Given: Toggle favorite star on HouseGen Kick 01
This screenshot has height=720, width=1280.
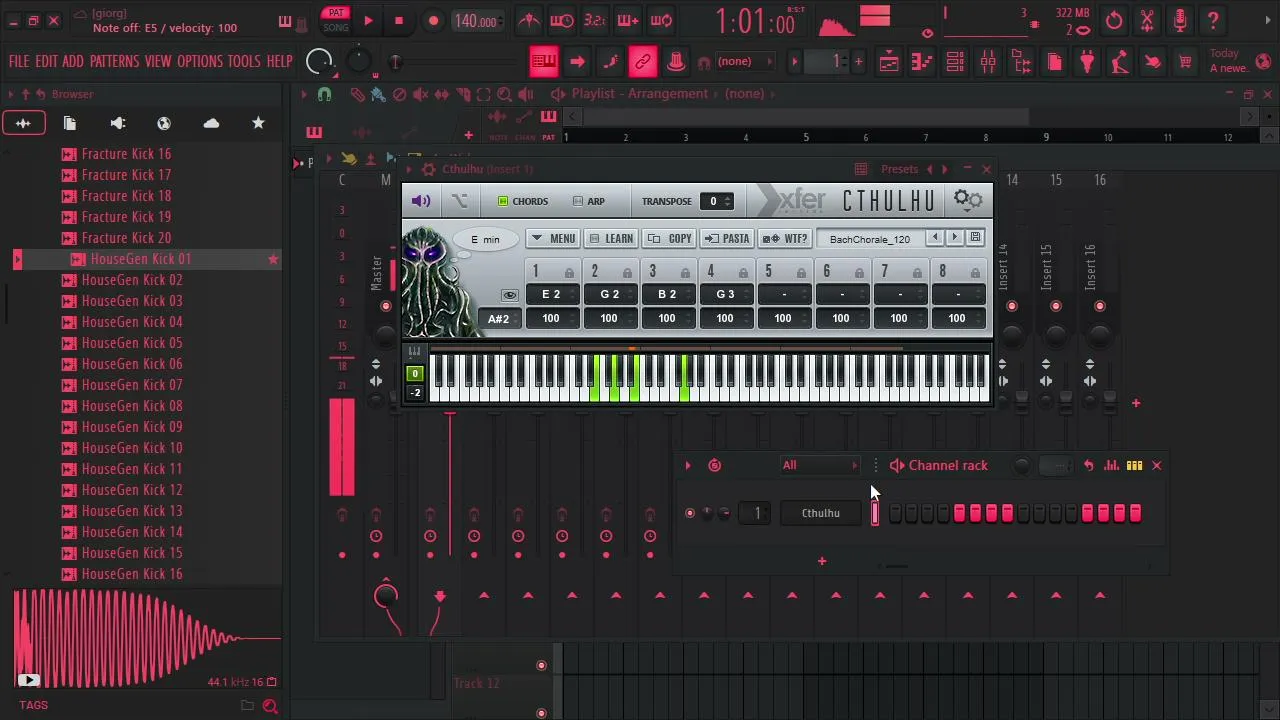Looking at the screenshot, I should pos(273,259).
